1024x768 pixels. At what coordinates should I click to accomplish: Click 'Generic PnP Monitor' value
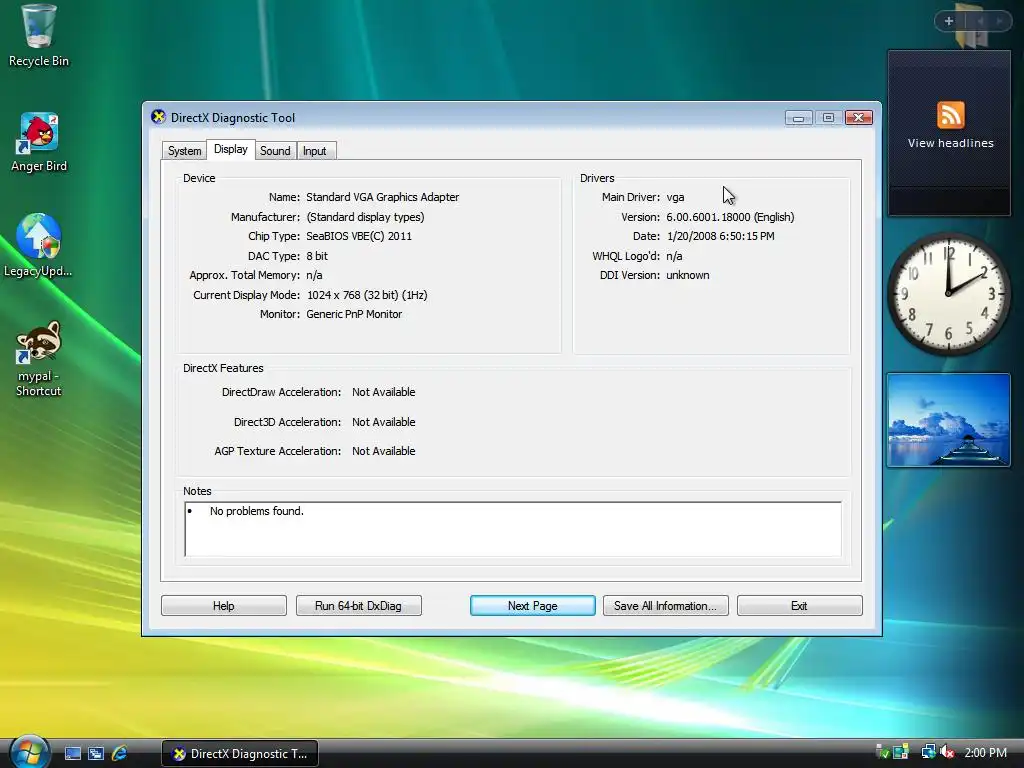coord(354,314)
